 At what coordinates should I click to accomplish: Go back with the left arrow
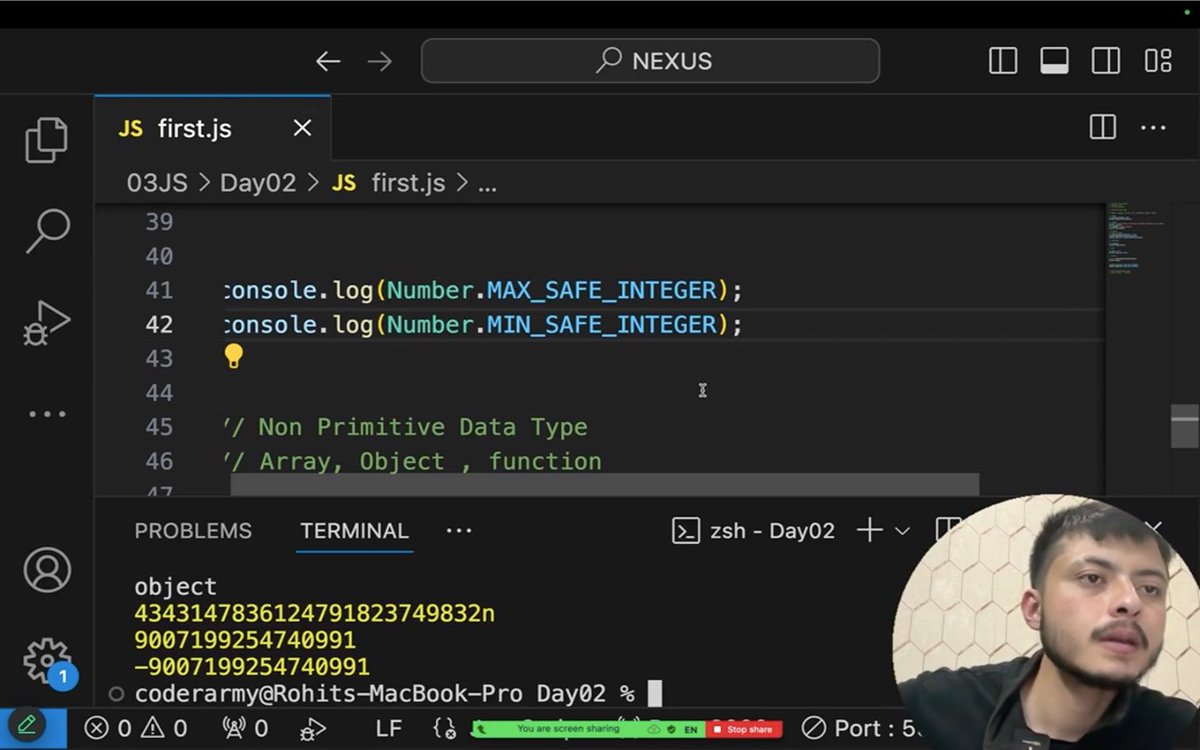tap(328, 61)
